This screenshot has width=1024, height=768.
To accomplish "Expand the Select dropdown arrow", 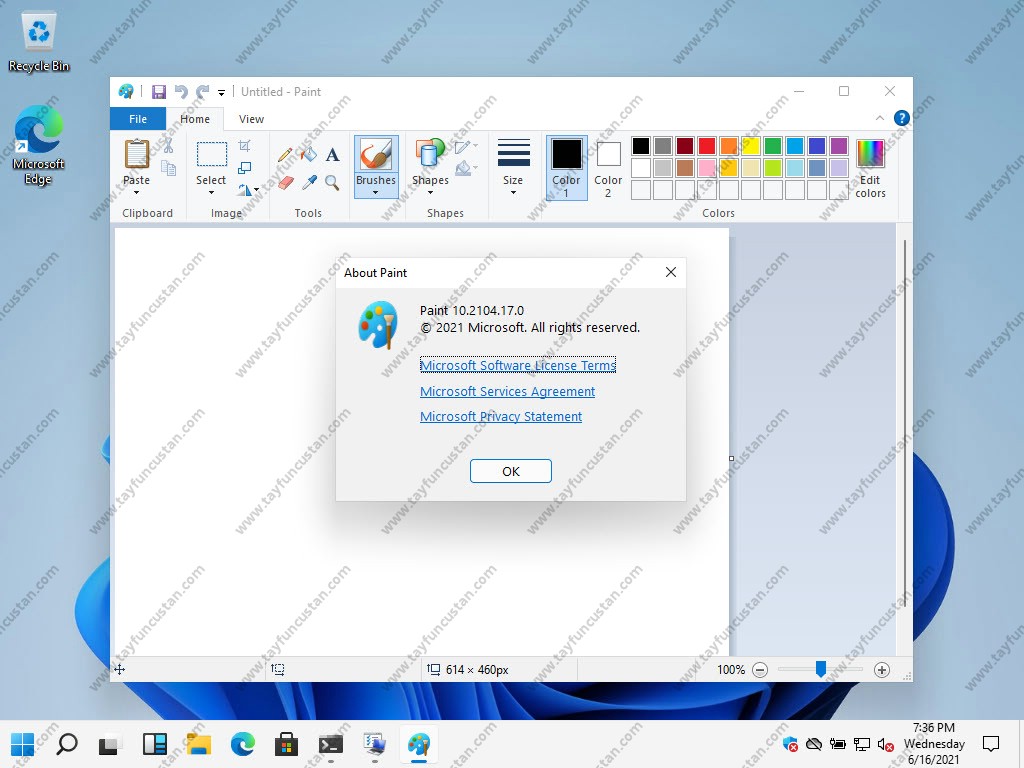I will [x=212, y=193].
